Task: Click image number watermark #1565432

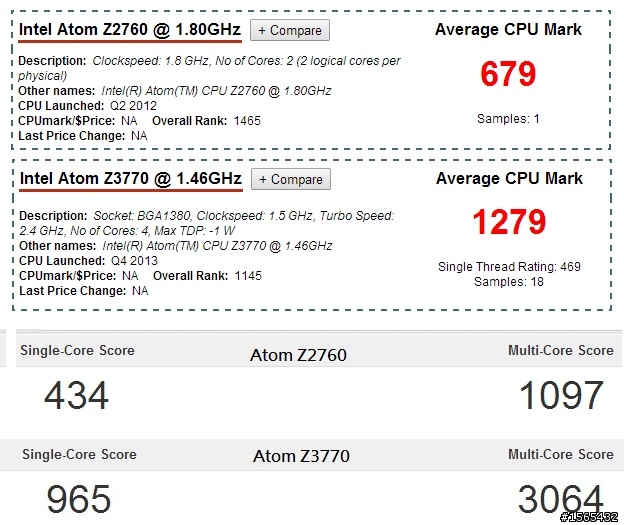Action: 589,517
